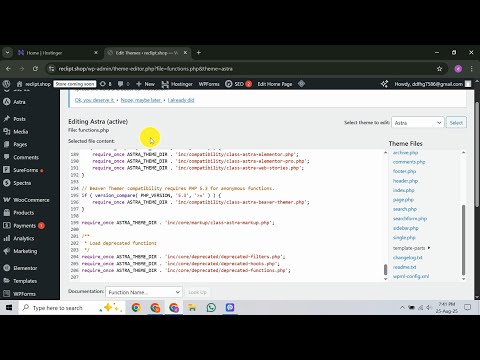Image resolution: width=480 pixels, height=360 pixels.
Task: Click the WordPress logo in admin bar
Action: click(6, 84)
